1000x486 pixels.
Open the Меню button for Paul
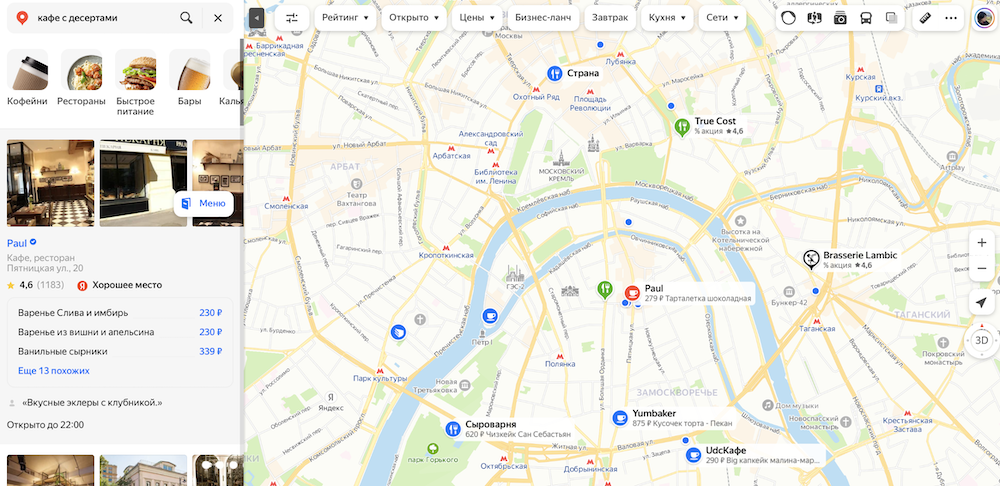(204, 203)
